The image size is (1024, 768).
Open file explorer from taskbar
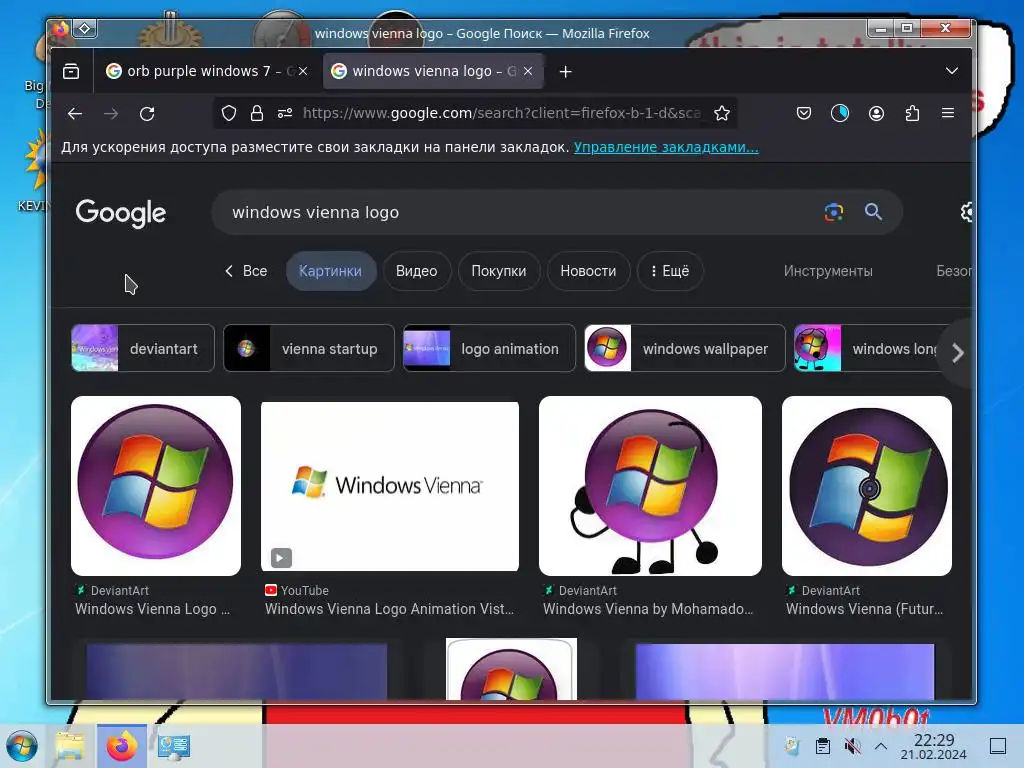pos(70,746)
